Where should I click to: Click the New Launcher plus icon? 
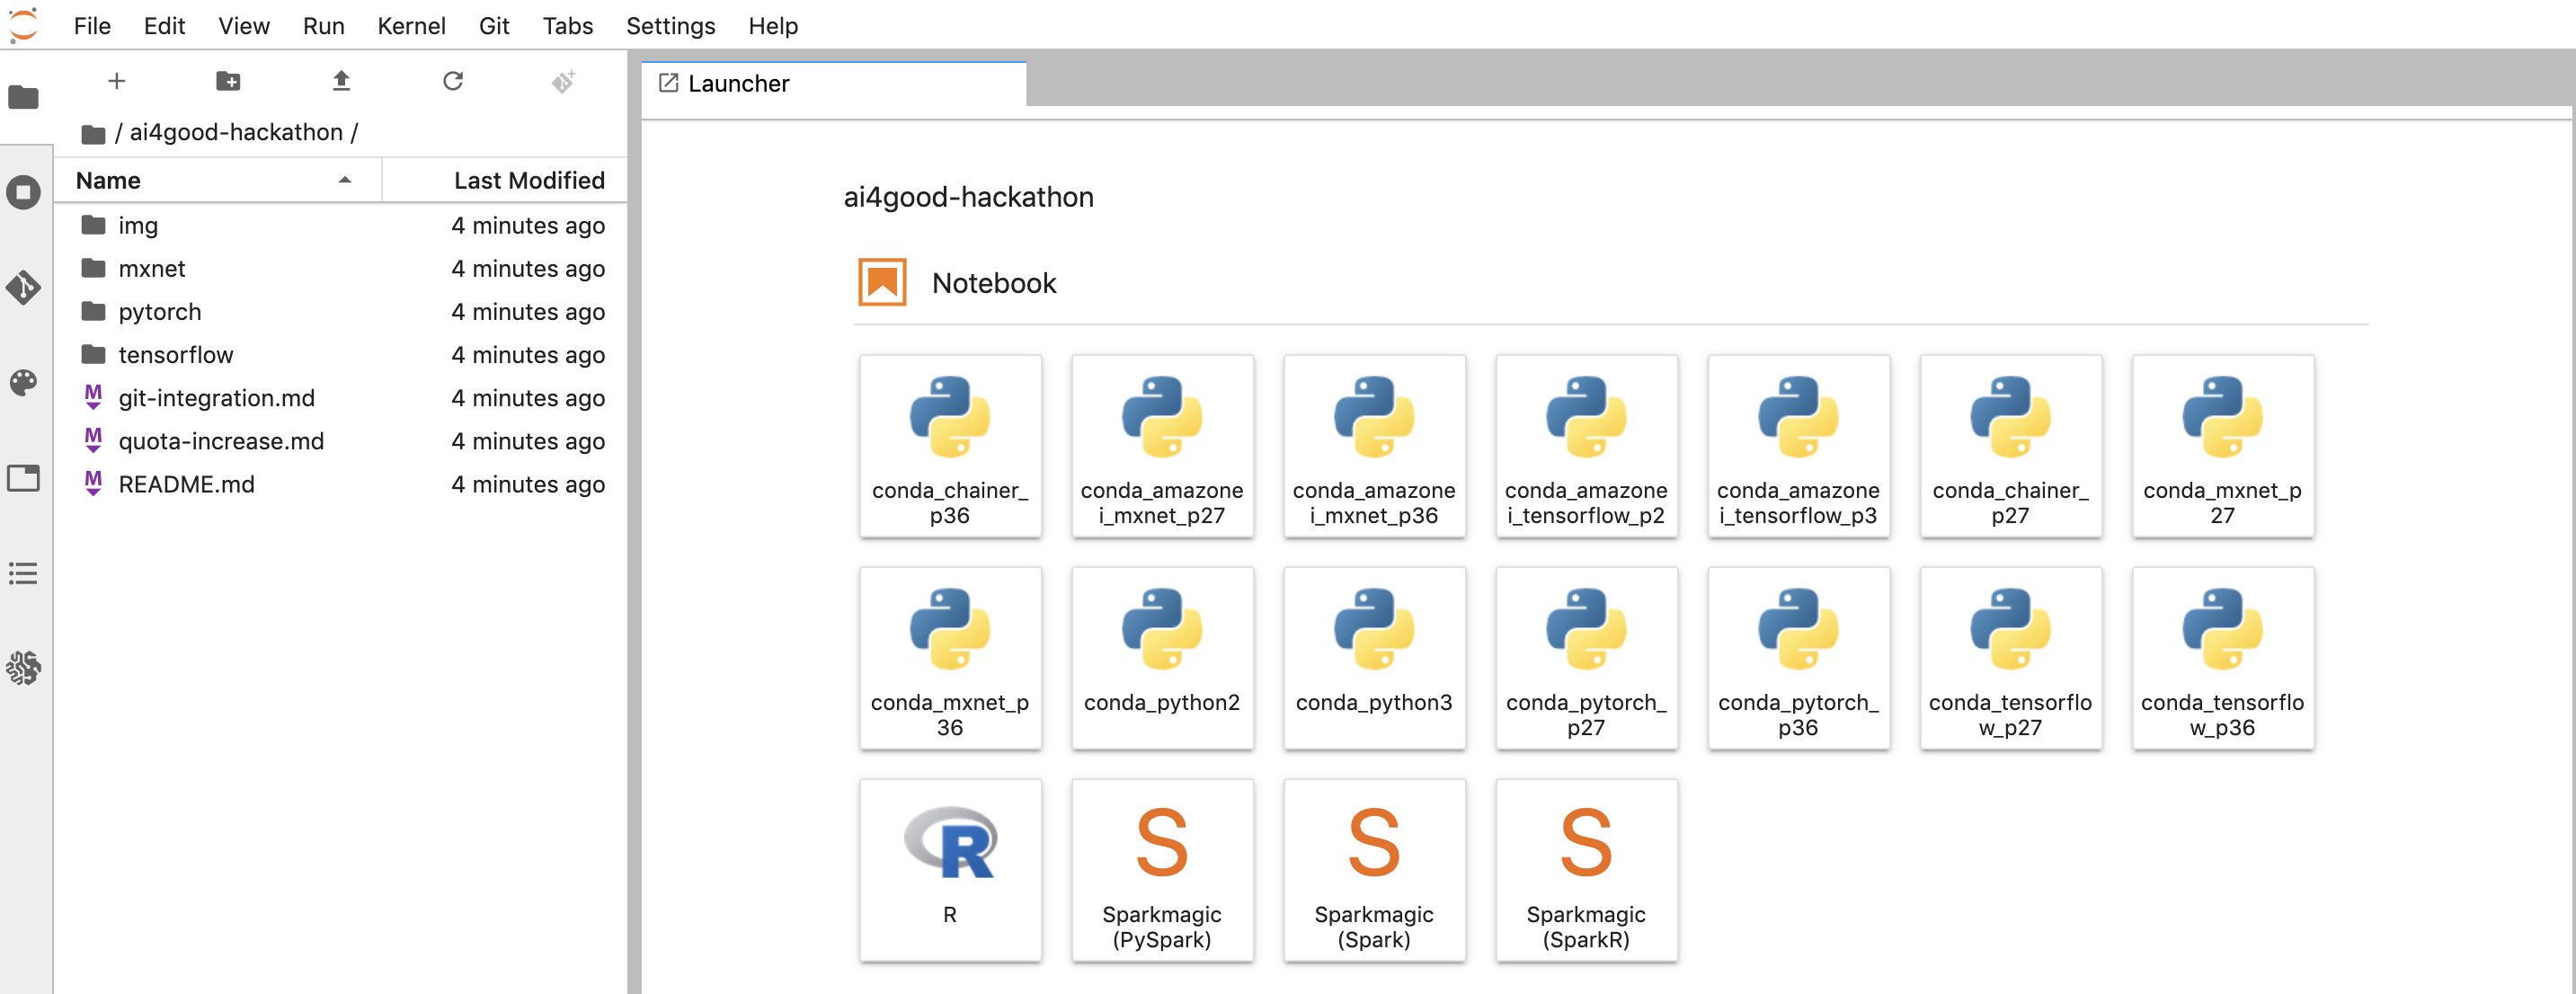click(x=117, y=81)
